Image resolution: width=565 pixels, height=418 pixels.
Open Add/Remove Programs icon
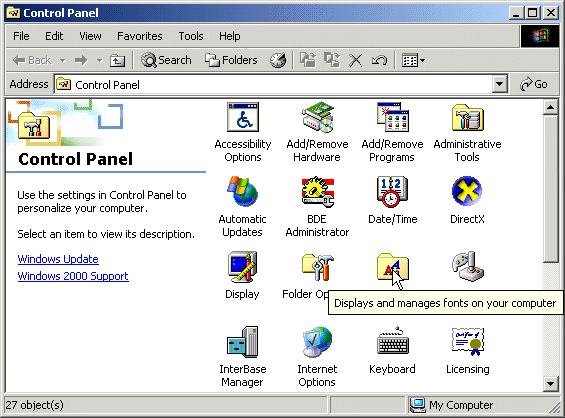[392, 117]
